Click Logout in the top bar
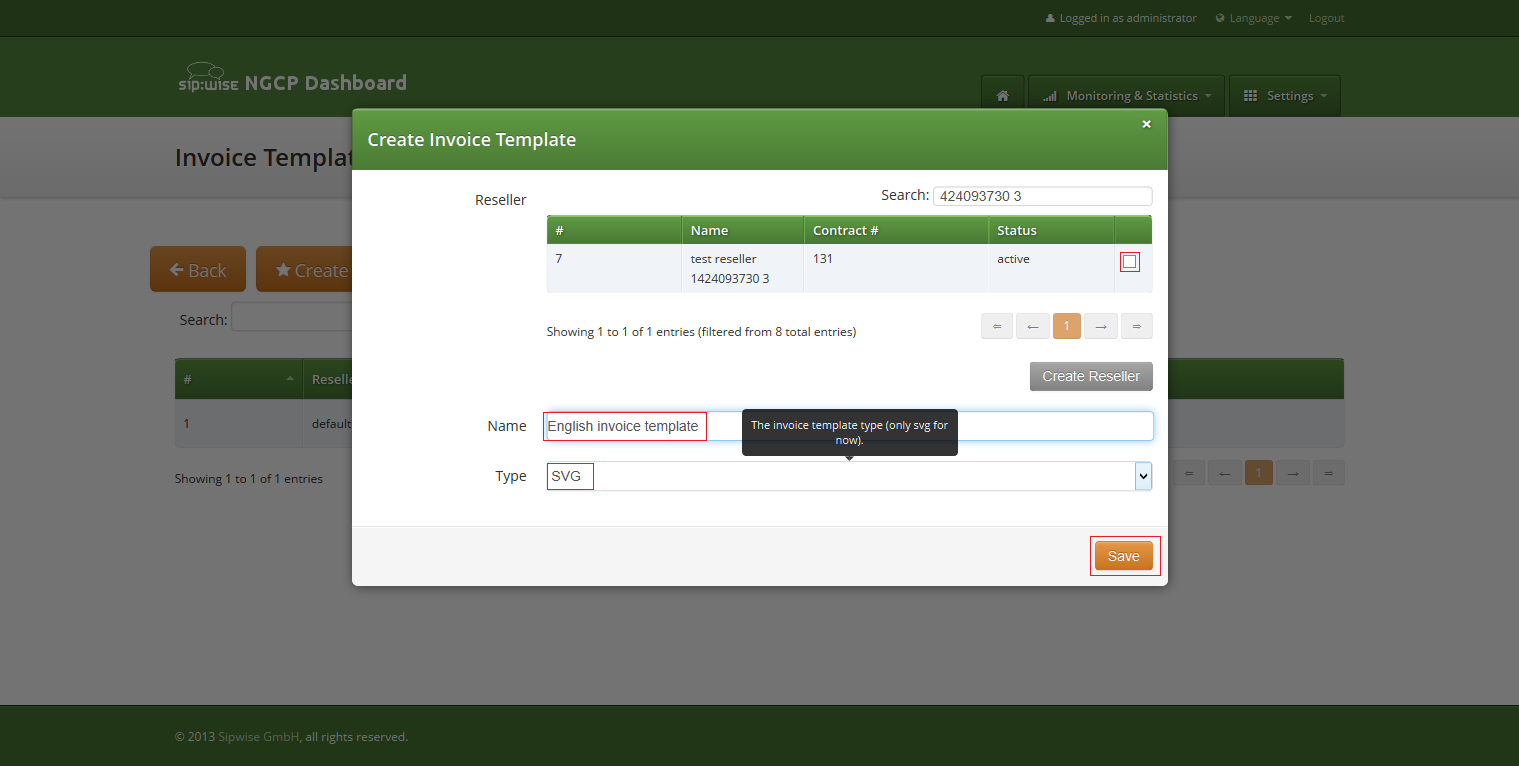 click(1326, 17)
